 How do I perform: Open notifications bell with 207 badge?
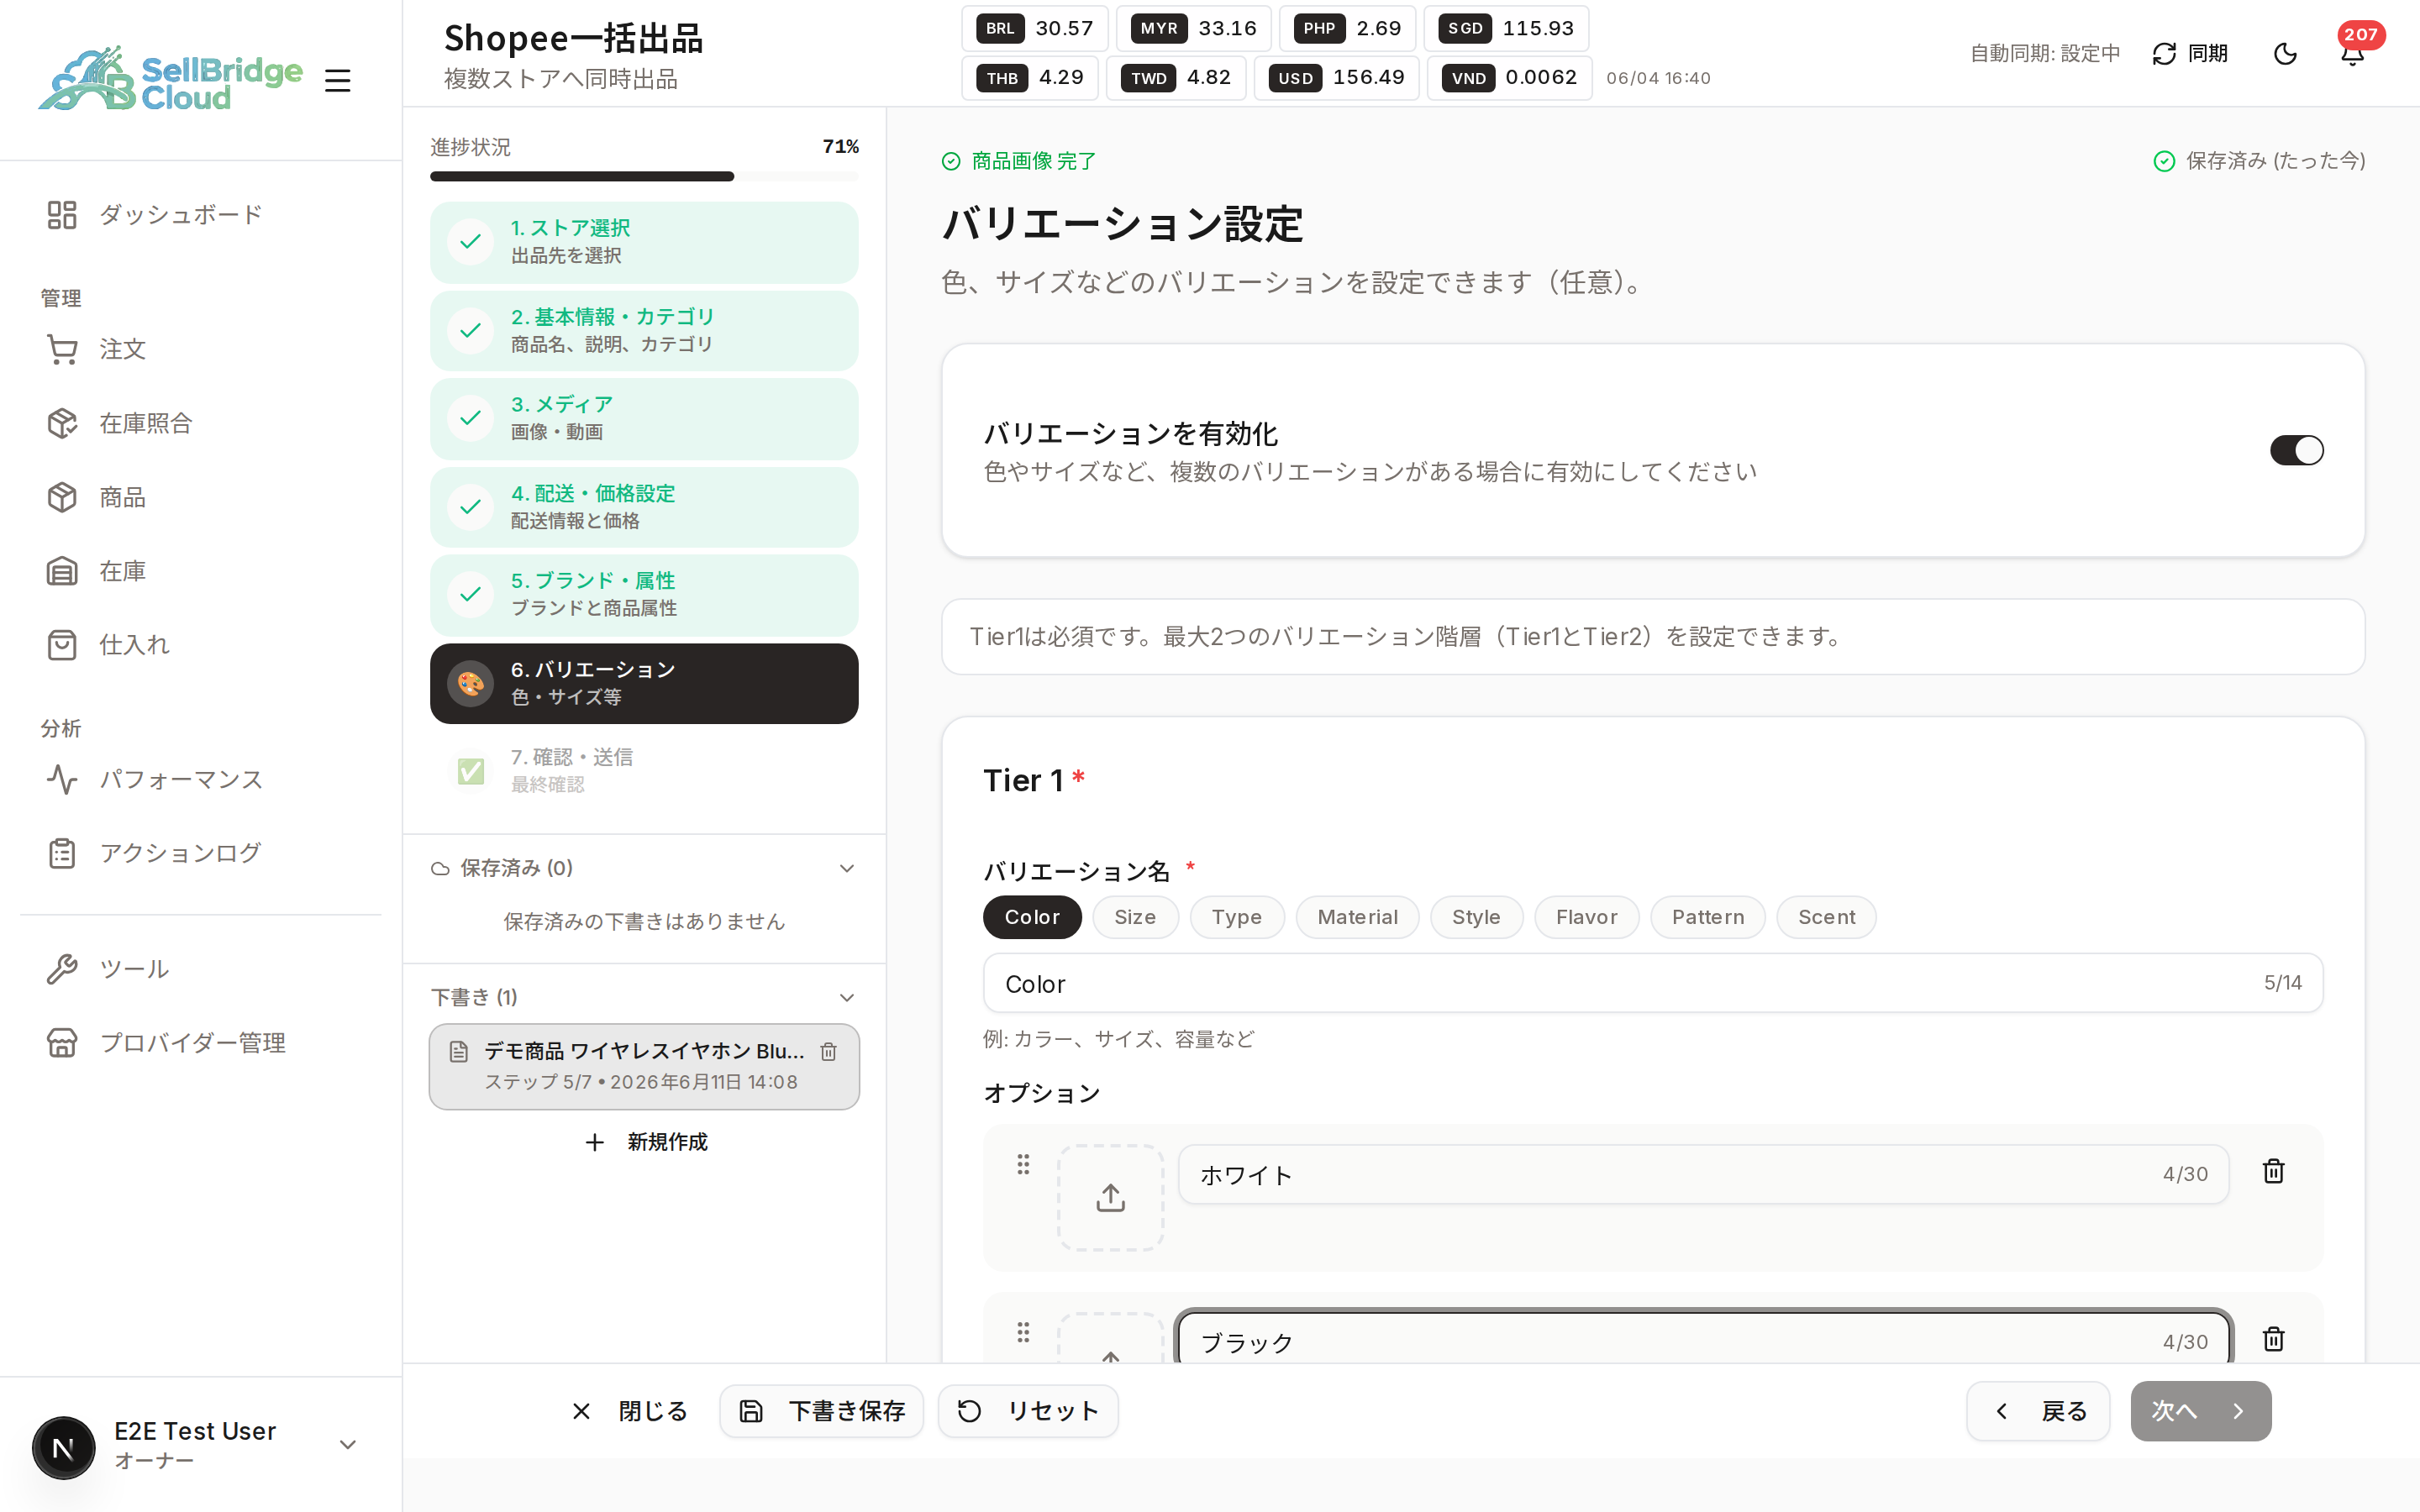point(2352,53)
